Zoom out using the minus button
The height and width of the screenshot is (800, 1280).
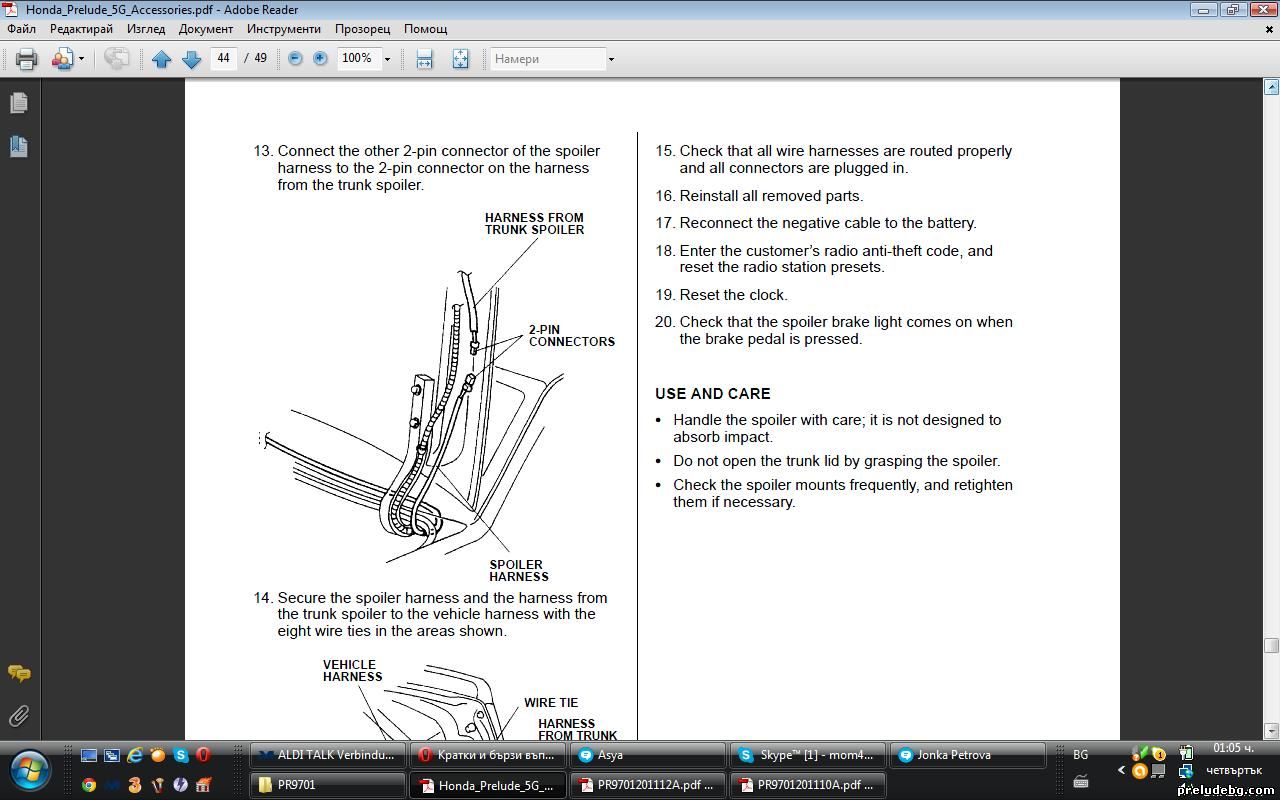pyautogui.click(x=295, y=59)
